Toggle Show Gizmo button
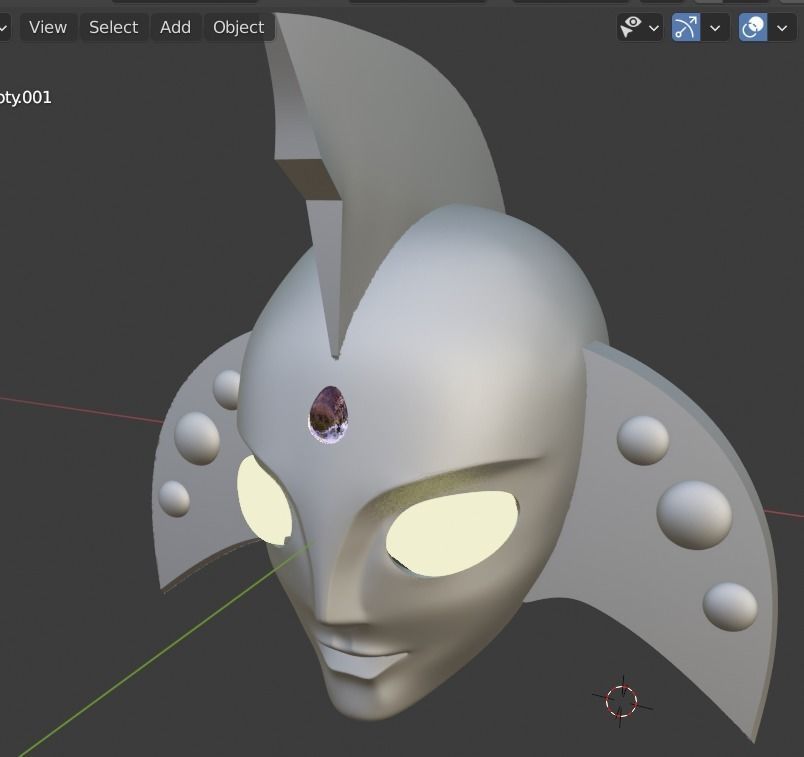The height and width of the screenshot is (757, 804). [x=686, y=27]
